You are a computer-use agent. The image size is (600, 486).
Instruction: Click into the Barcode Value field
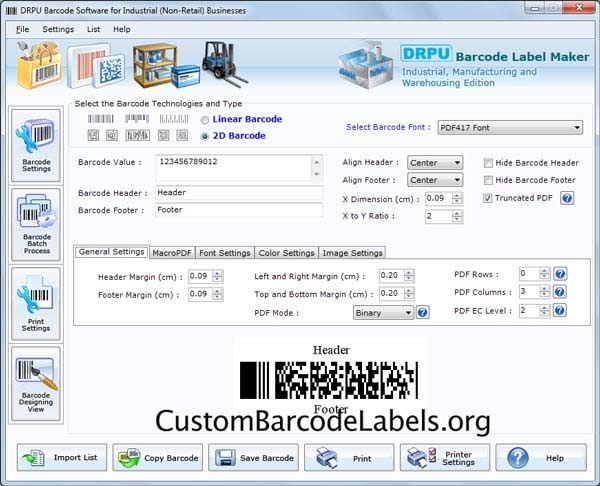[x=233, y=168]
